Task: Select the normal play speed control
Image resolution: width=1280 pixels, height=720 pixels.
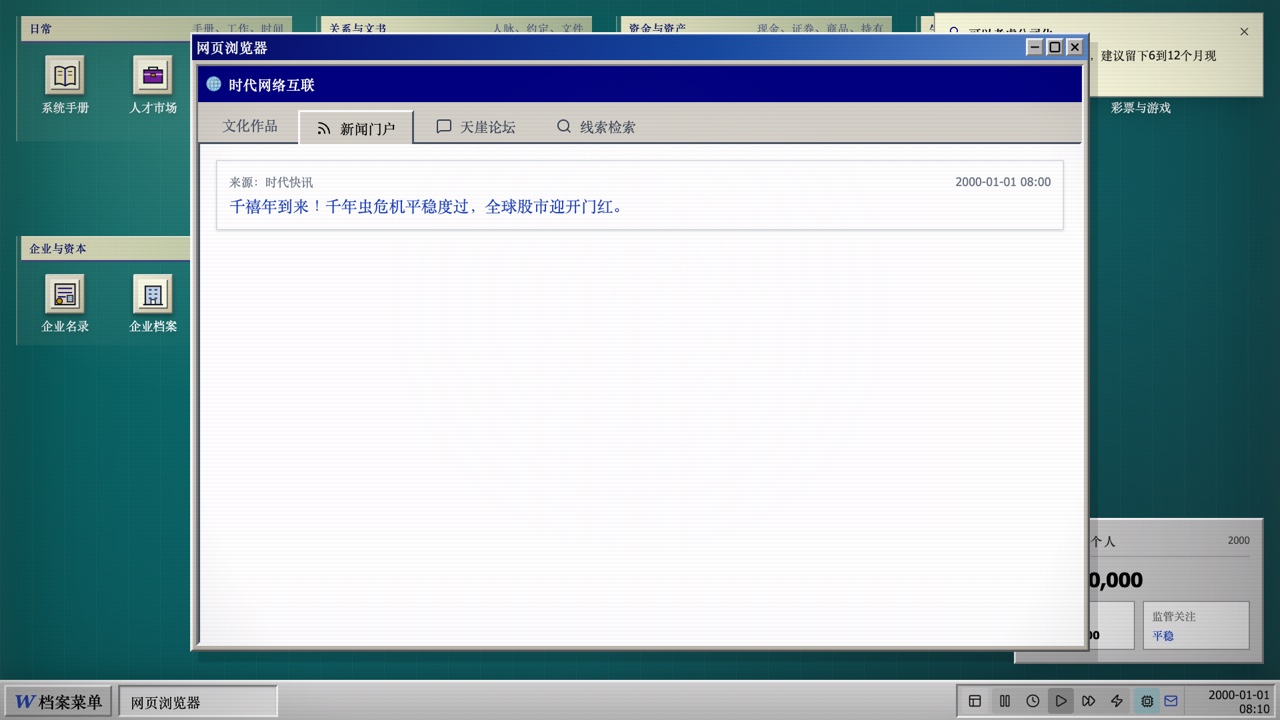Action: [x=1061, y=701]
